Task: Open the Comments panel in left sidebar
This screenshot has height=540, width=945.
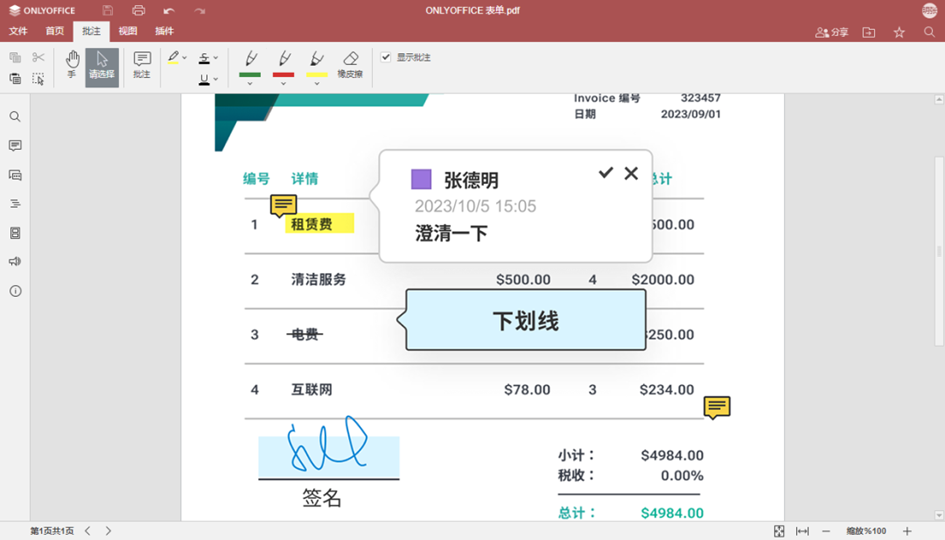Action: point(15,146)
